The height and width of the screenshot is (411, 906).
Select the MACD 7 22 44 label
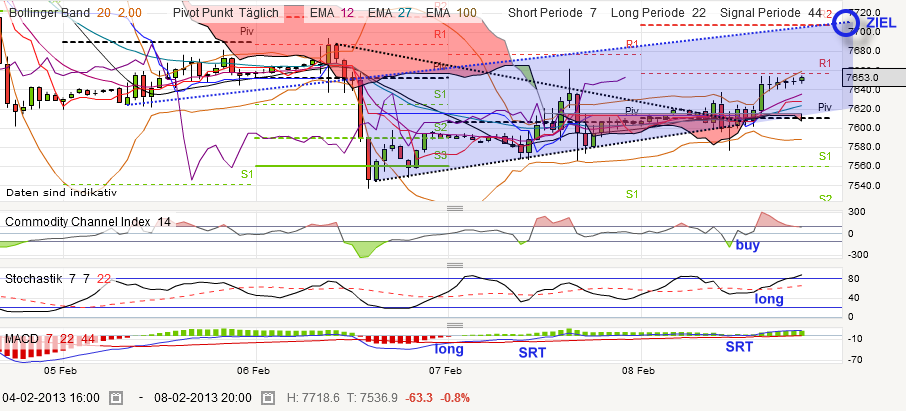(50, 338)
